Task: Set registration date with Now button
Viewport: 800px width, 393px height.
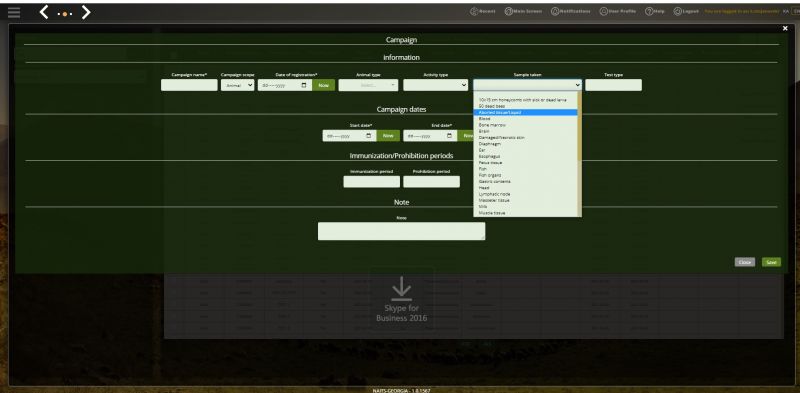Action: click(324, 85)
